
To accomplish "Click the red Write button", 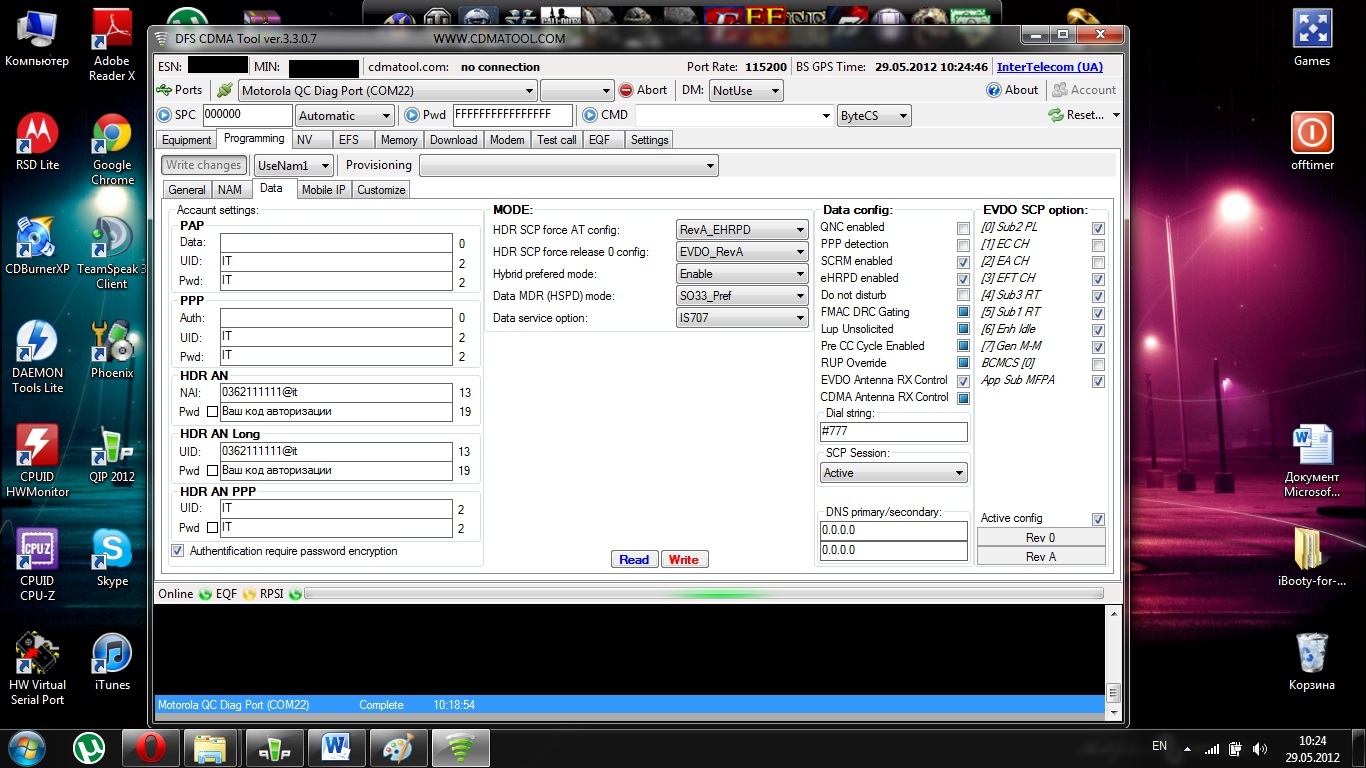I will (684, 560).
